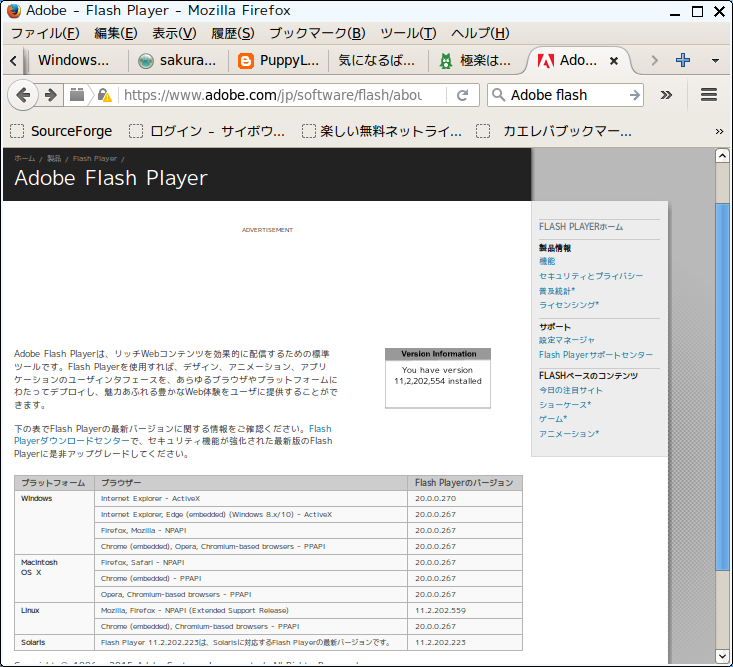The width and height of the screenshot is (733, 667).
Task: Select the active Ado... tab
Action: click(578, 60)
